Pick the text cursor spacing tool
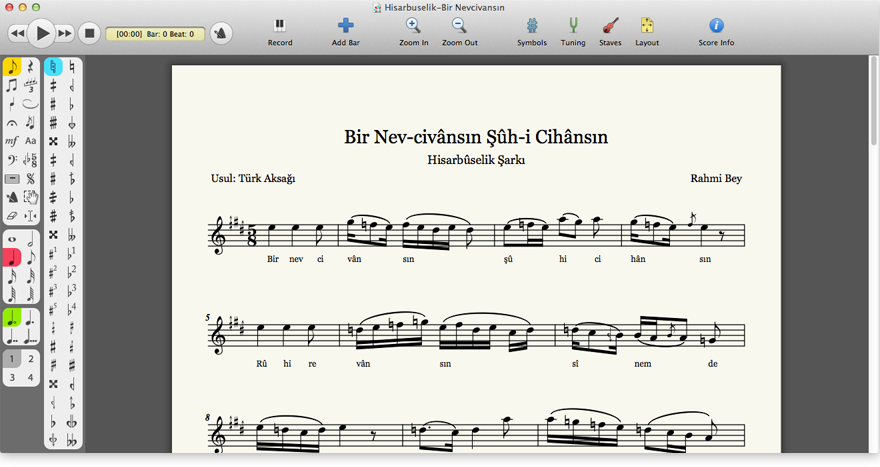The width and height of the screenshot is (880, 467). [x=30, y=216]
